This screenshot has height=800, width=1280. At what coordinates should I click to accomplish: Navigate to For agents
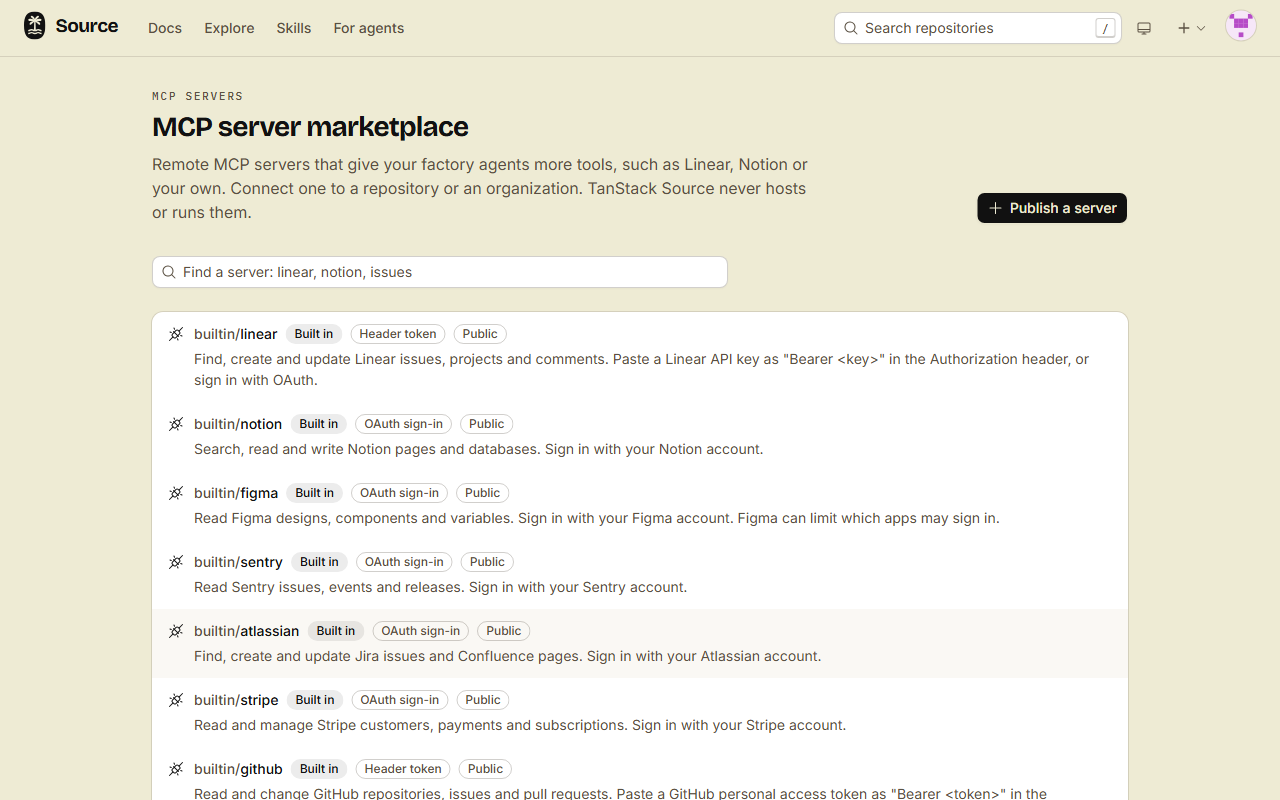369,28
